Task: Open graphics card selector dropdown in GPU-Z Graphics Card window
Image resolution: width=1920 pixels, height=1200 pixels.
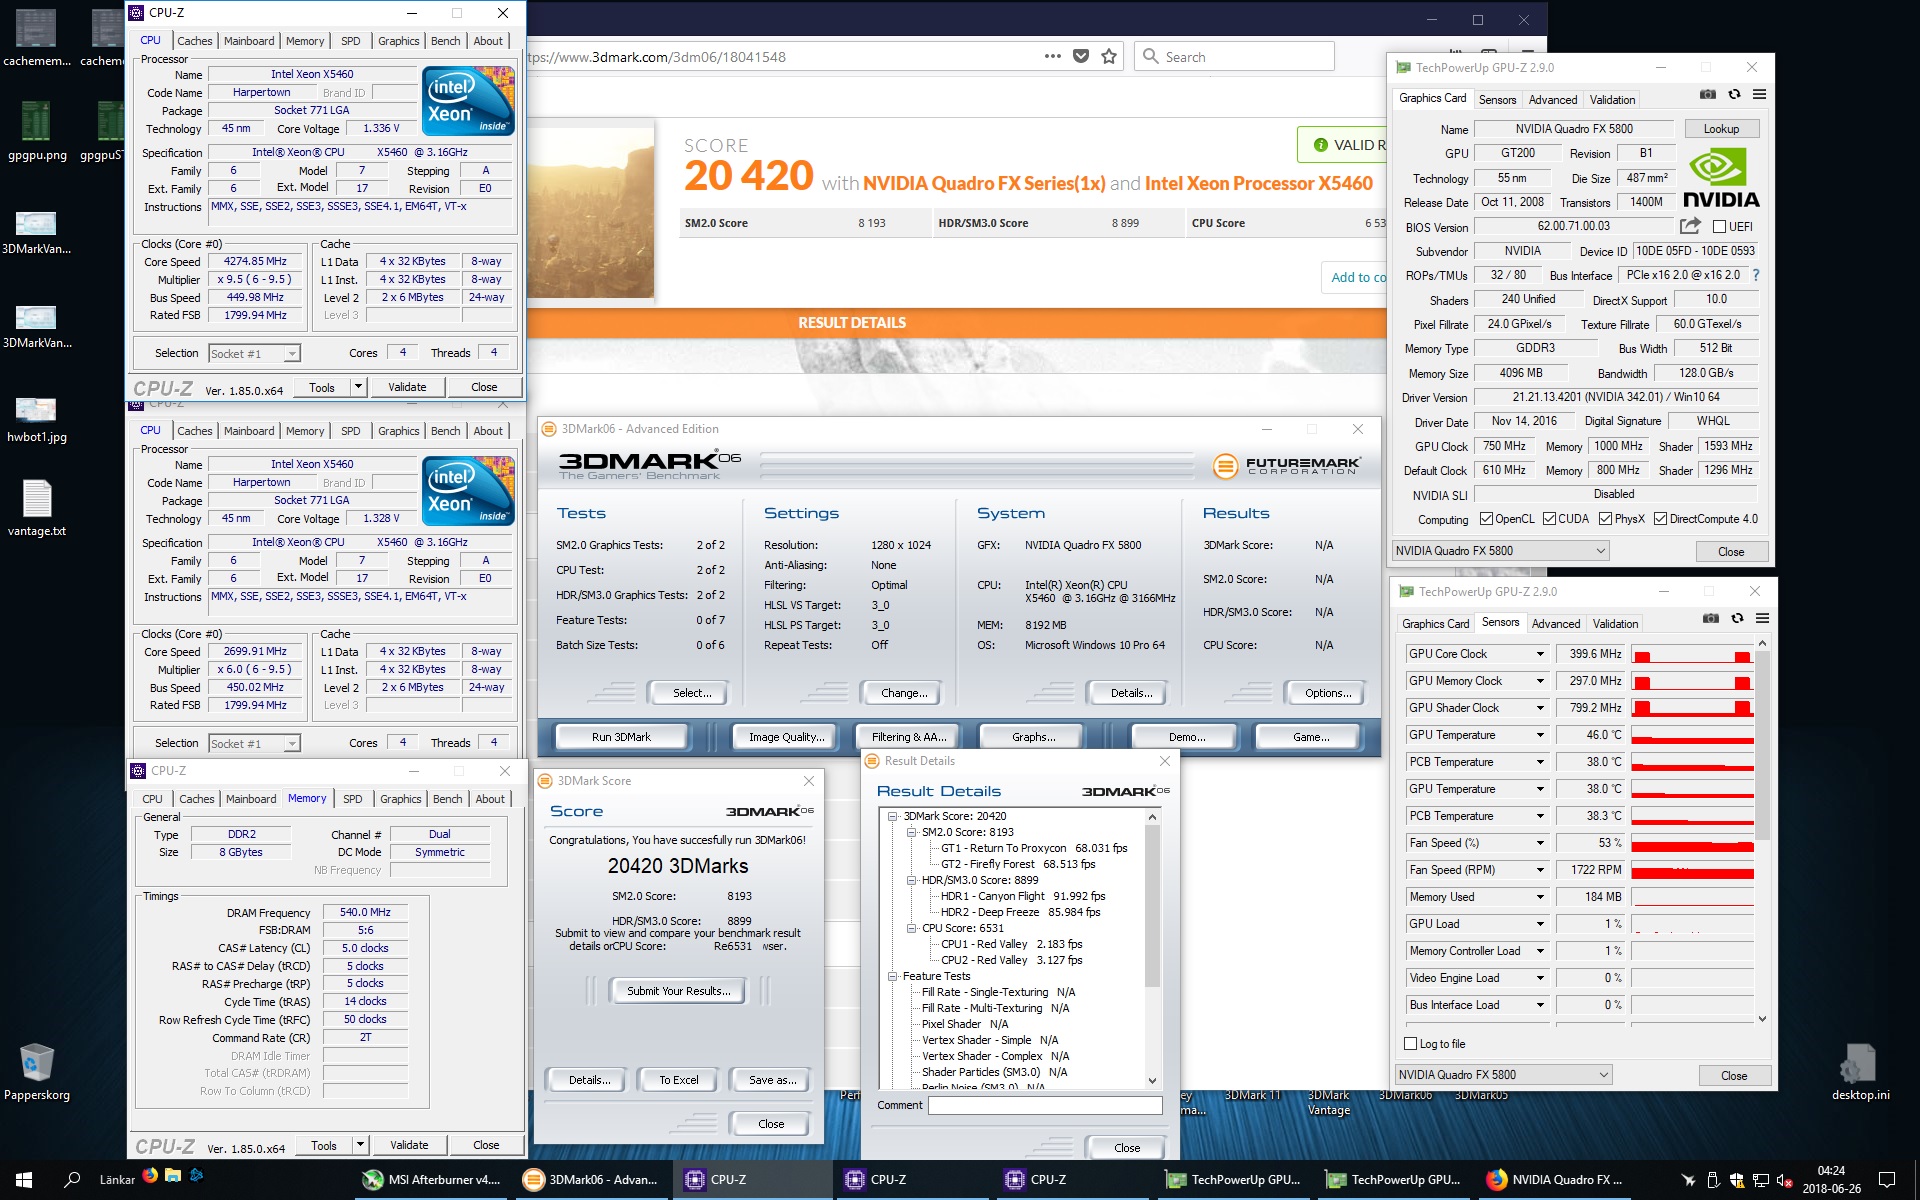Action: tap(1500, 550)
